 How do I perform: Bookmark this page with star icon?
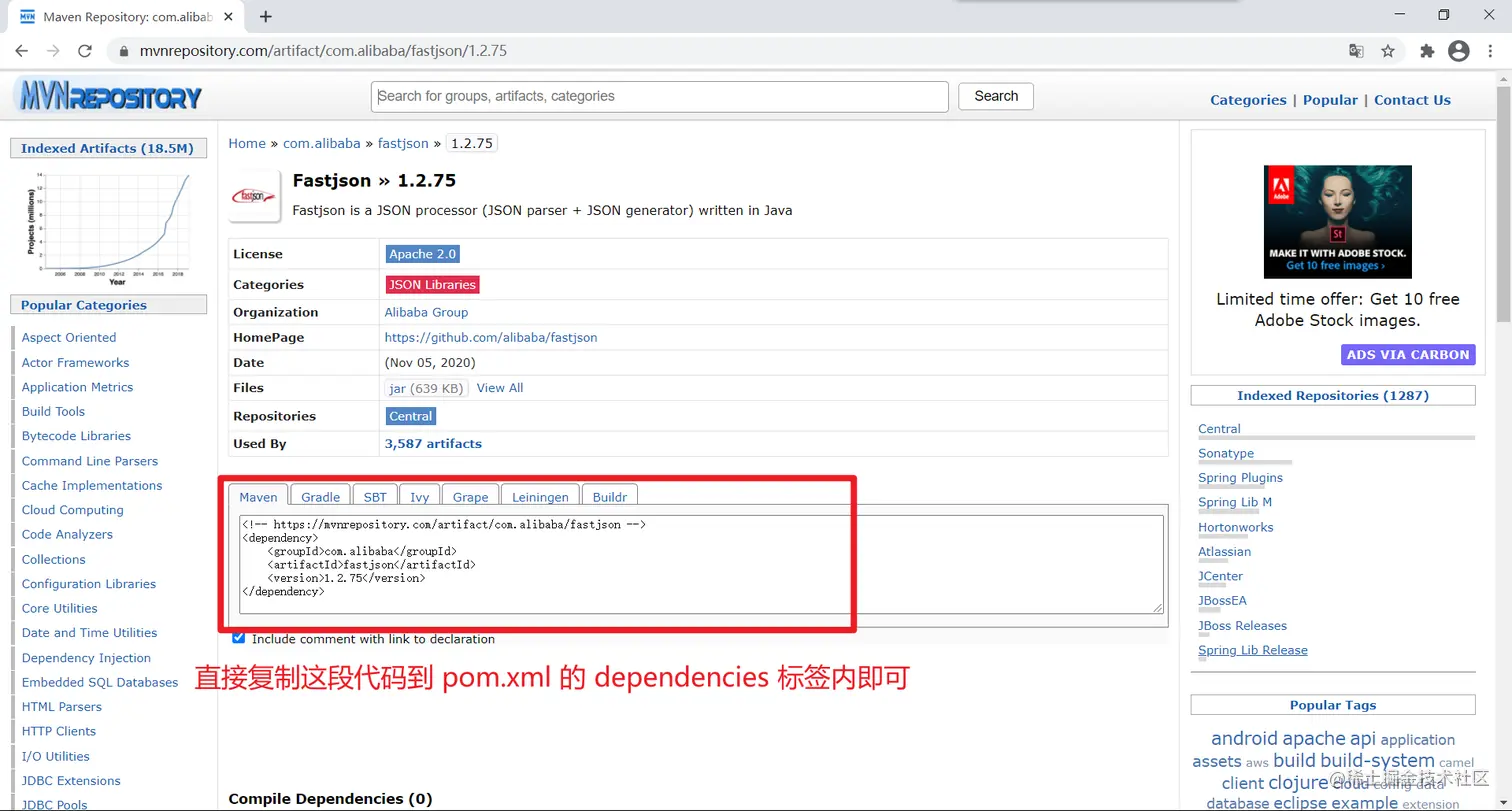(1388, 51)
